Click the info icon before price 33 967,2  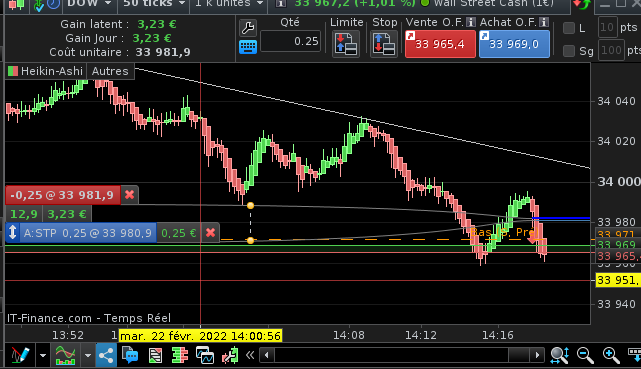click(x=280, y=4)
